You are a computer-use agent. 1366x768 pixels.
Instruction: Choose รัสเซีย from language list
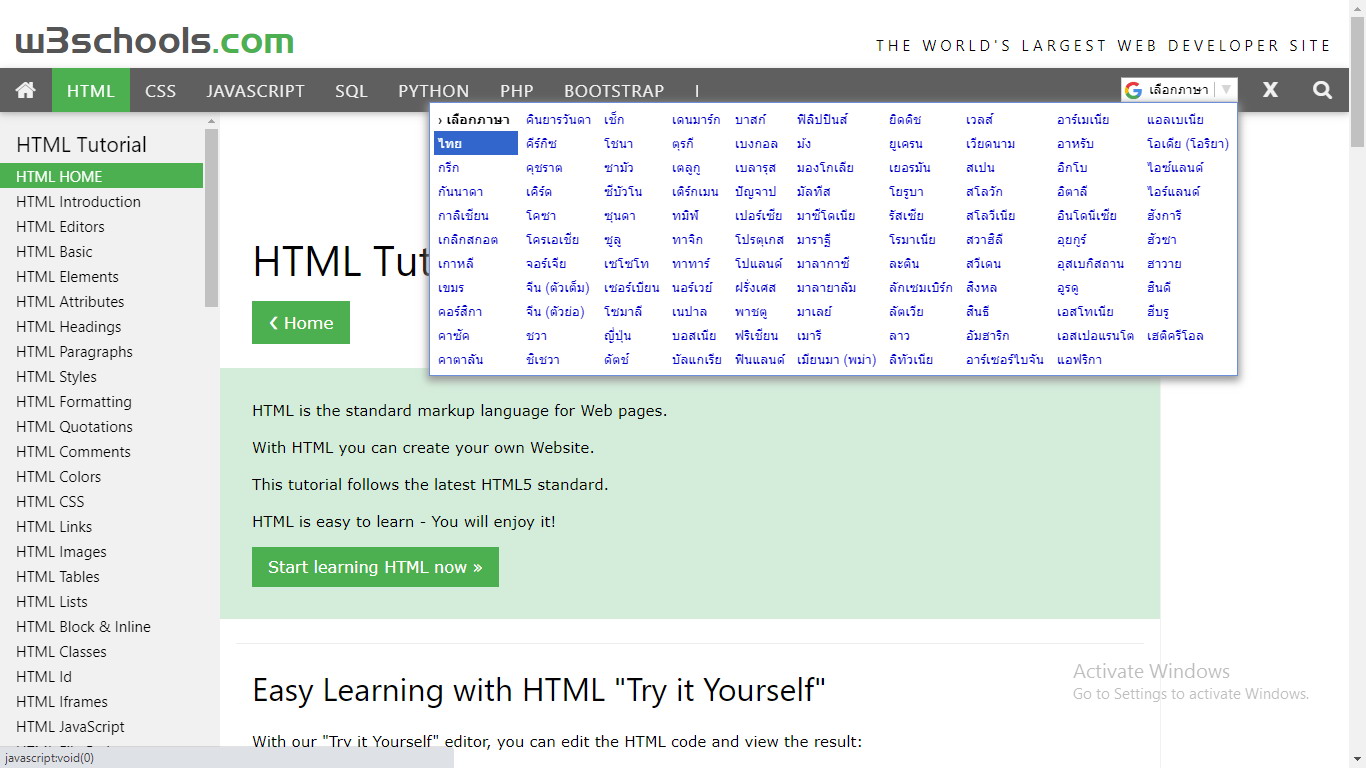pyautogui.click(x=906, y=215)
